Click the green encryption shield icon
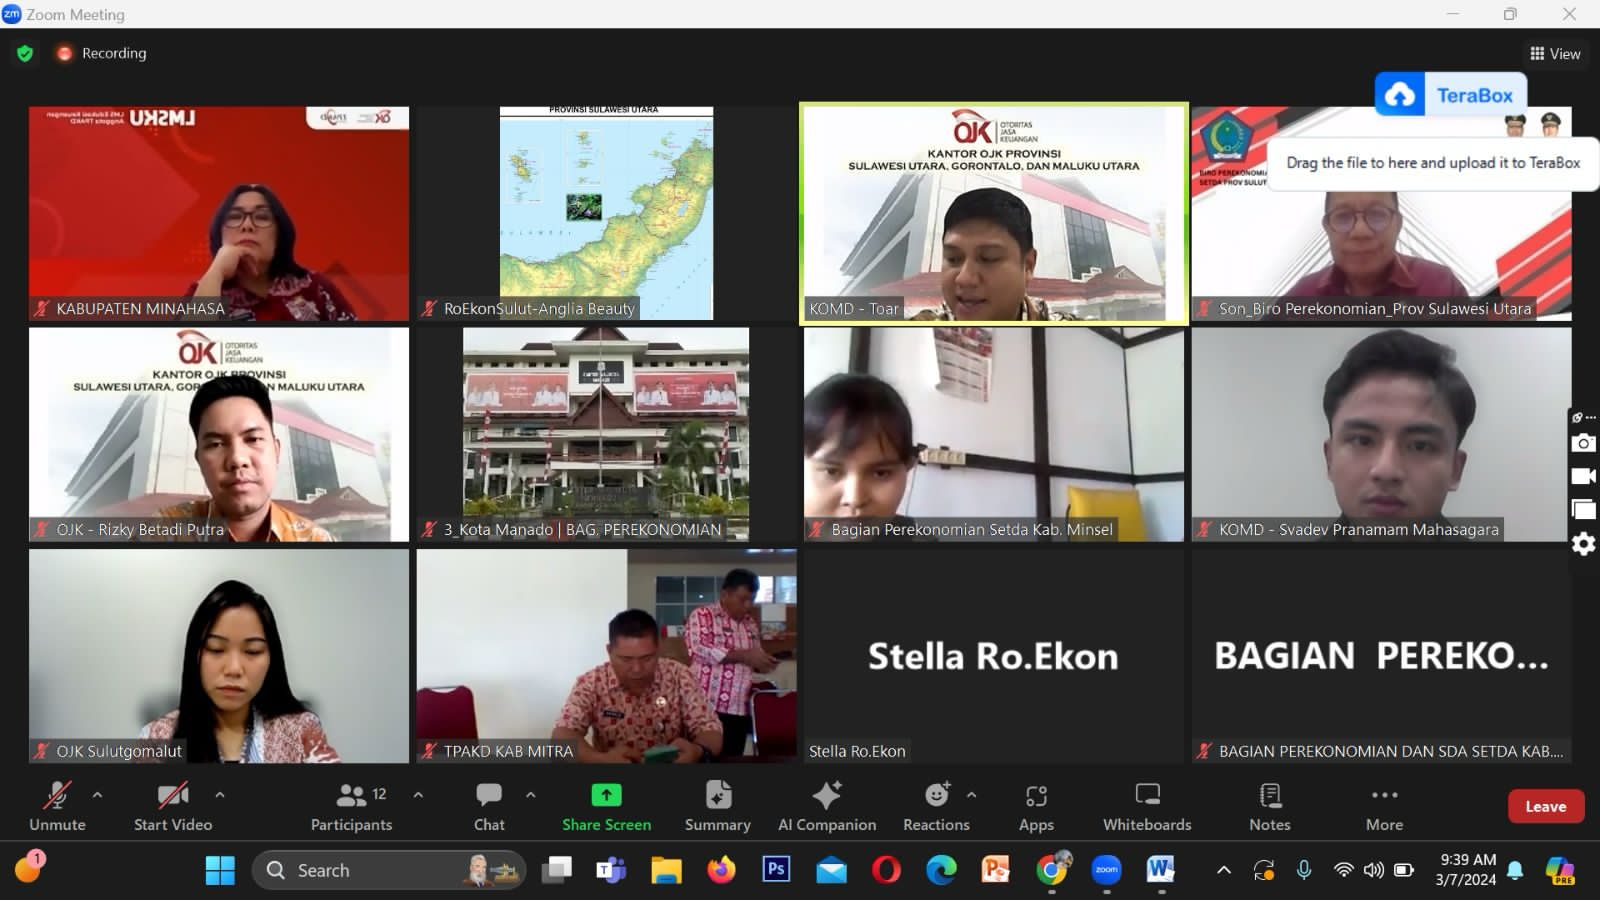Screen dimensions: 1600x900 25,53
